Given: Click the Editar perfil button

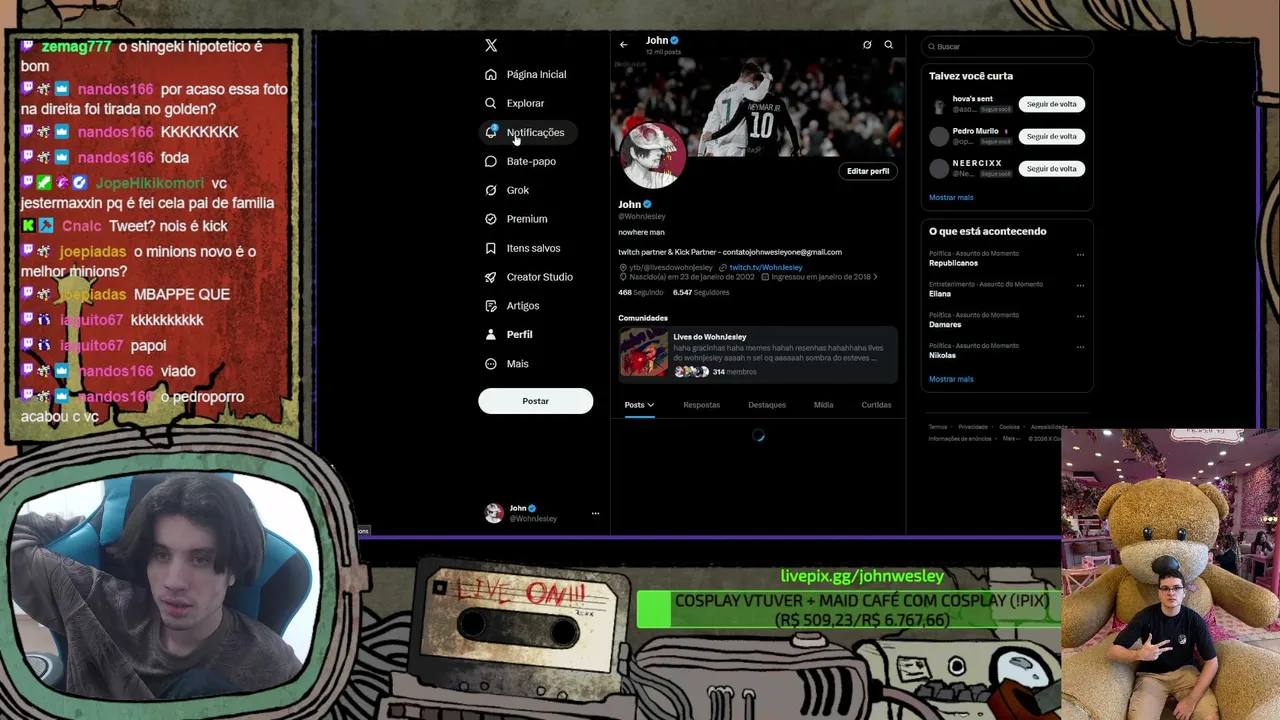Looking at the screenshot, I should pos(868,171).
